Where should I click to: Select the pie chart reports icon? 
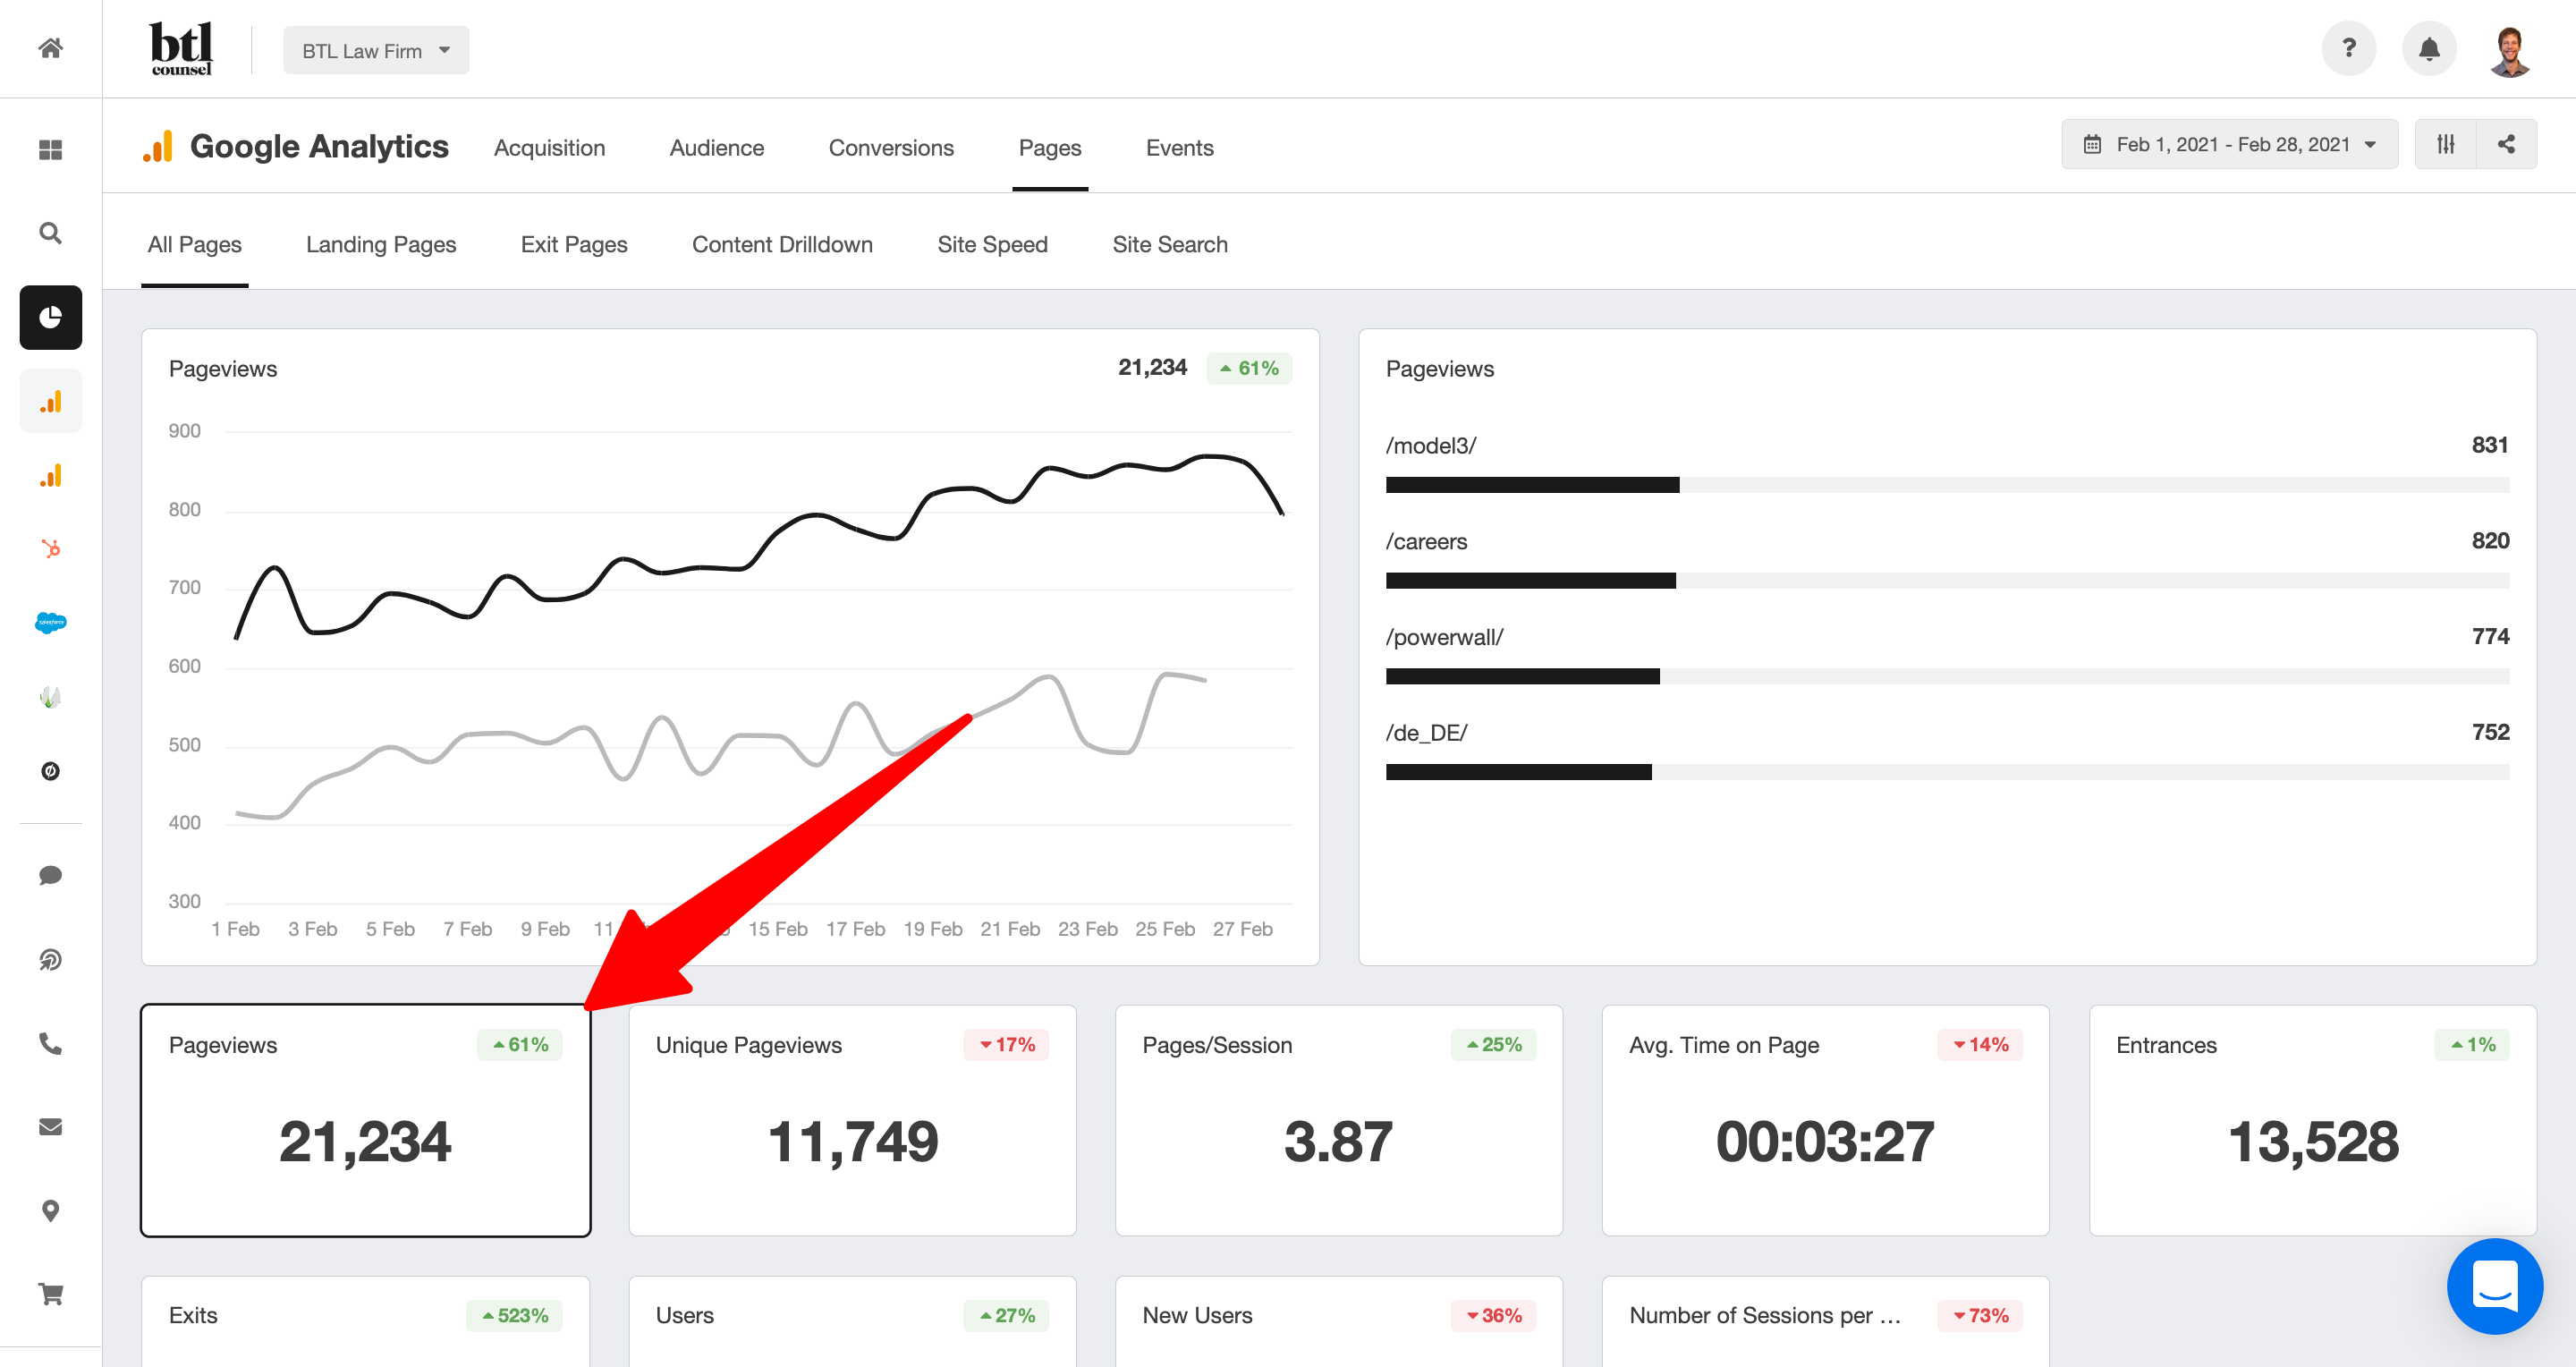point(50,317)
